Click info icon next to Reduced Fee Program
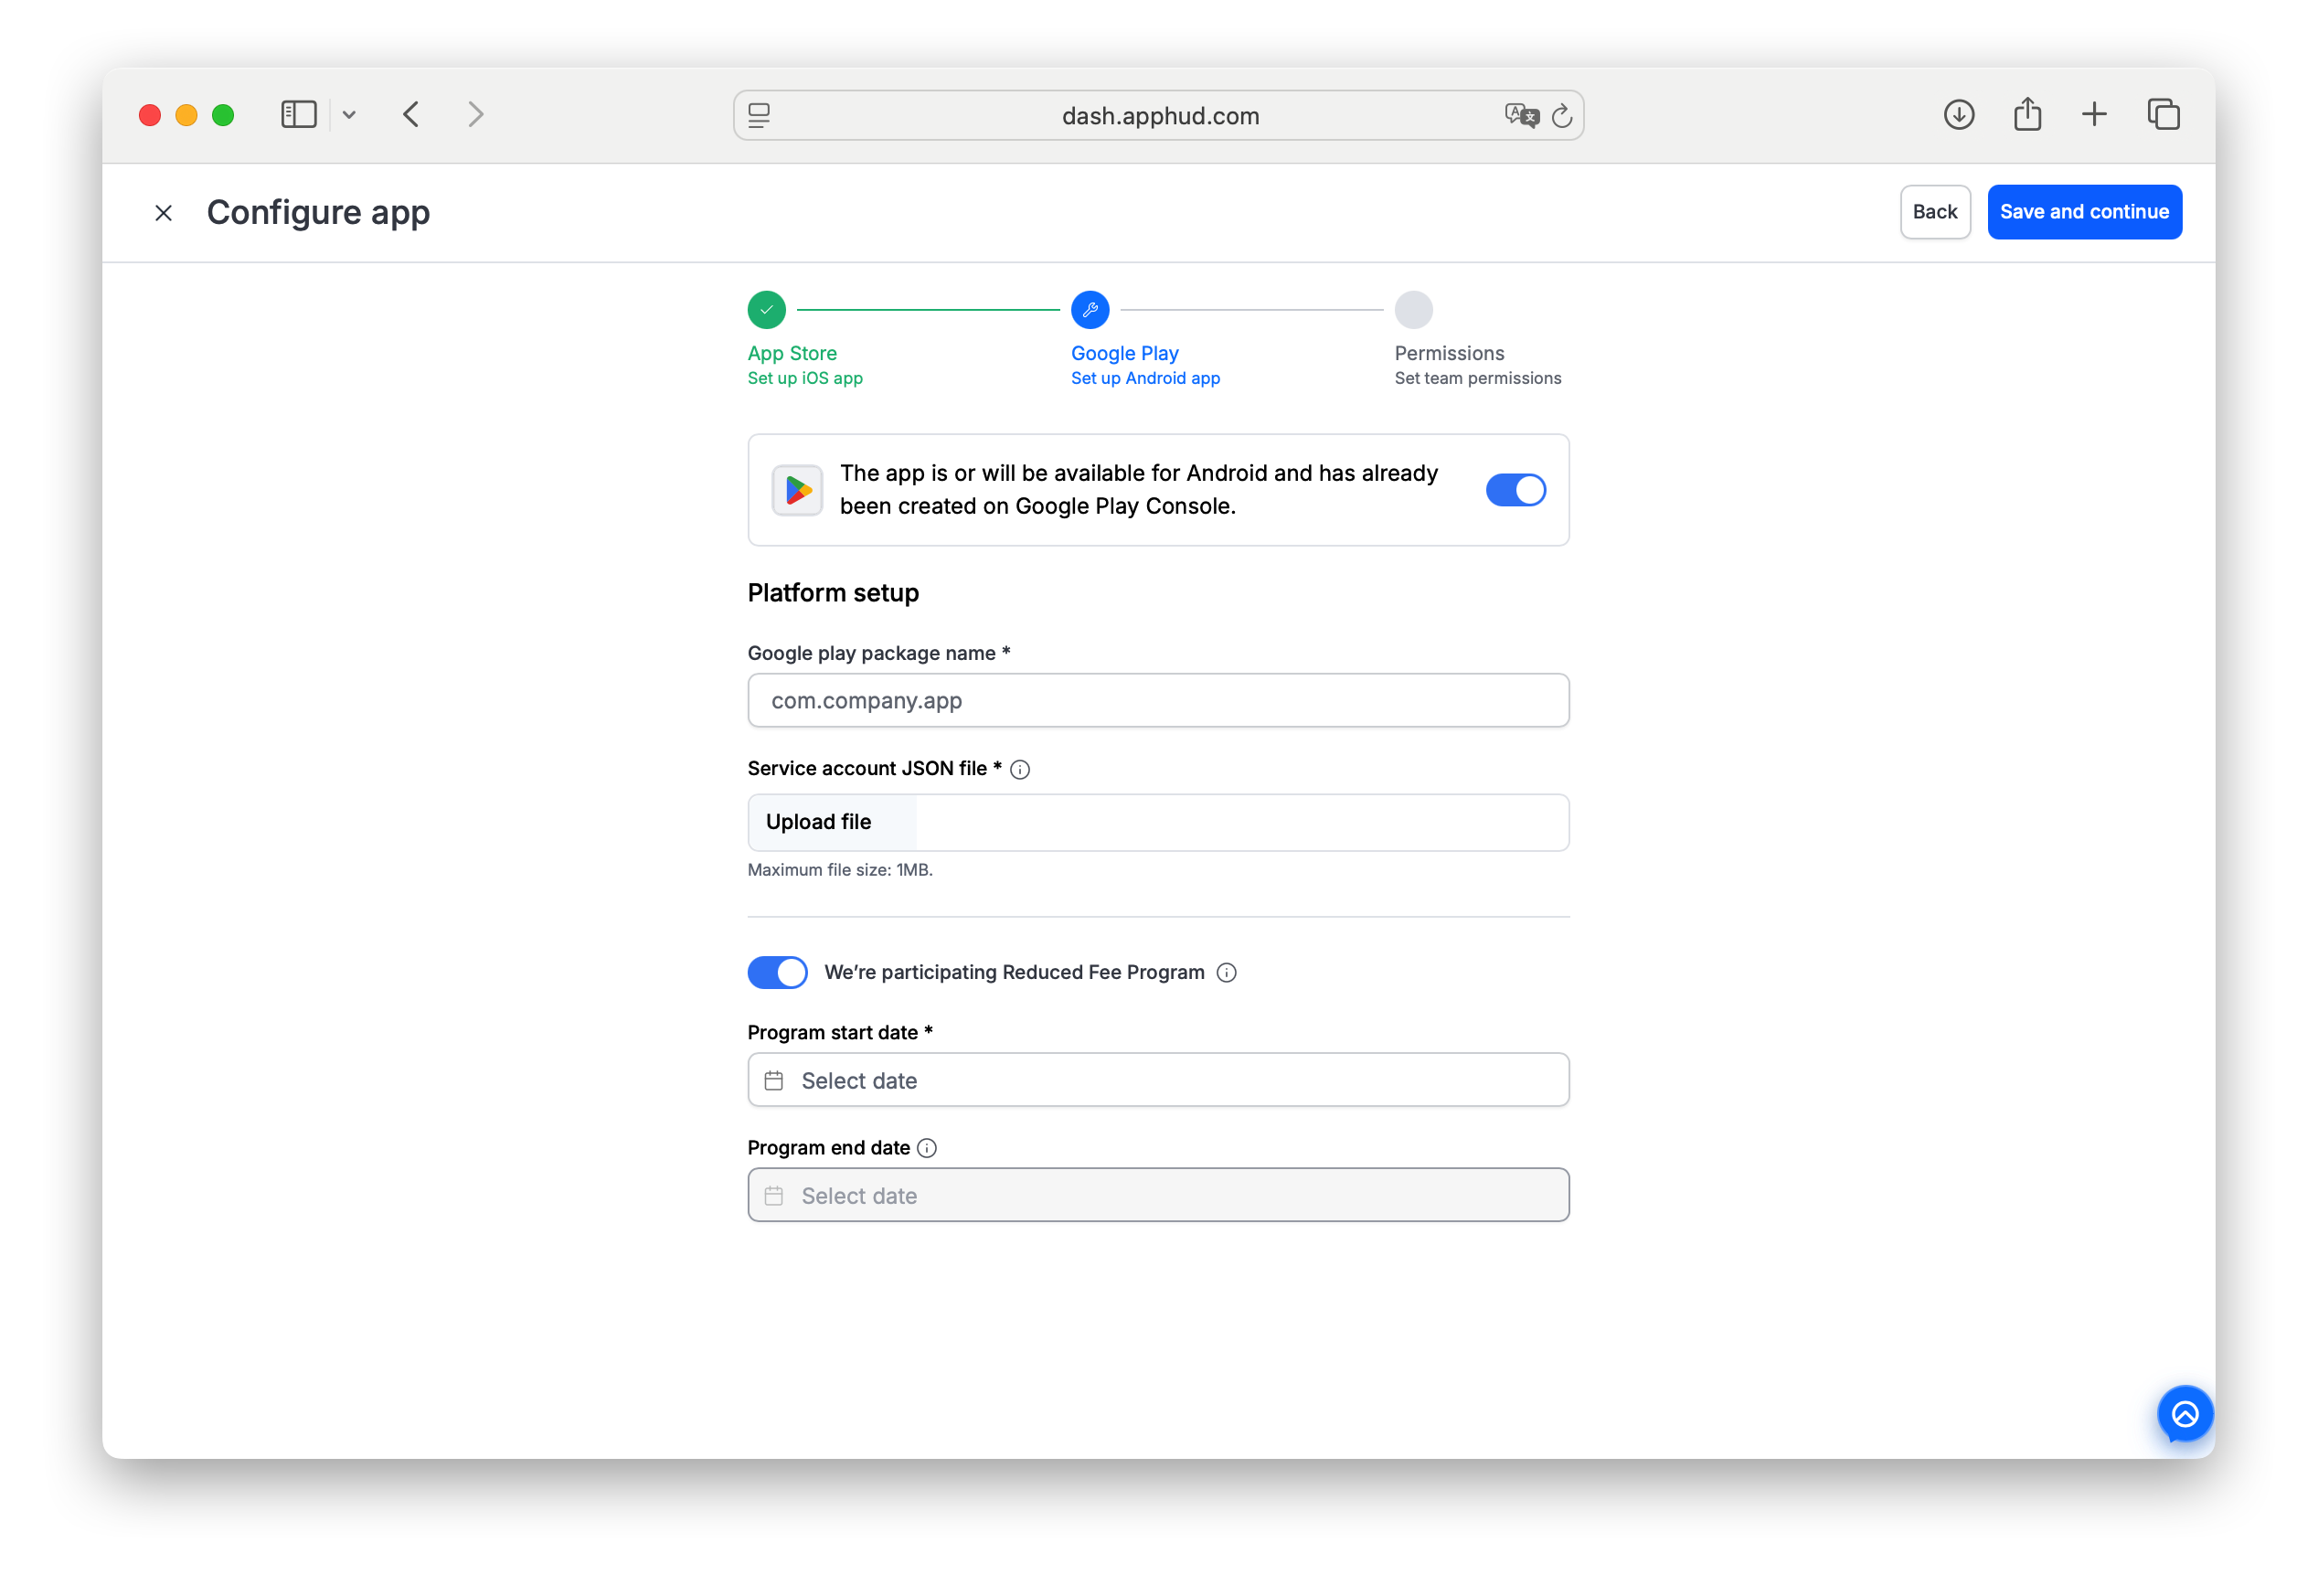The image size is (2318, 1596). (1226, 973)
